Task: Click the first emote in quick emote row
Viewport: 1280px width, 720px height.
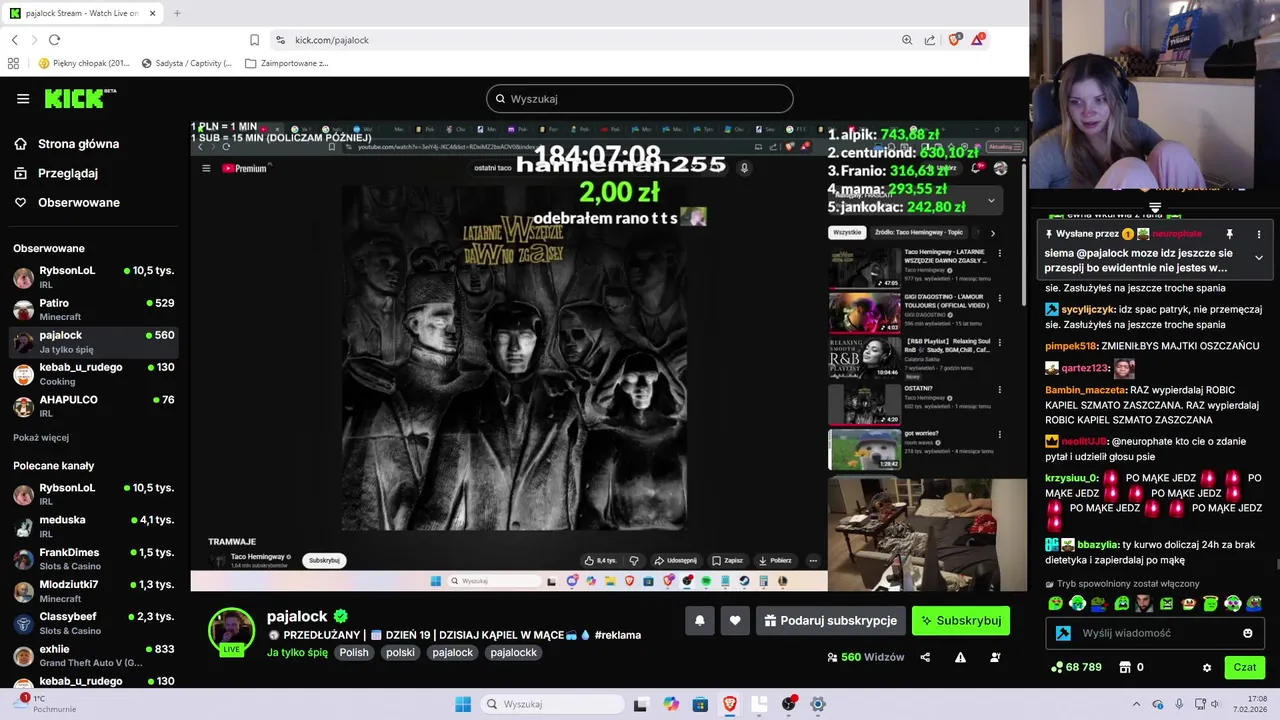Action: click(1055, 603)
